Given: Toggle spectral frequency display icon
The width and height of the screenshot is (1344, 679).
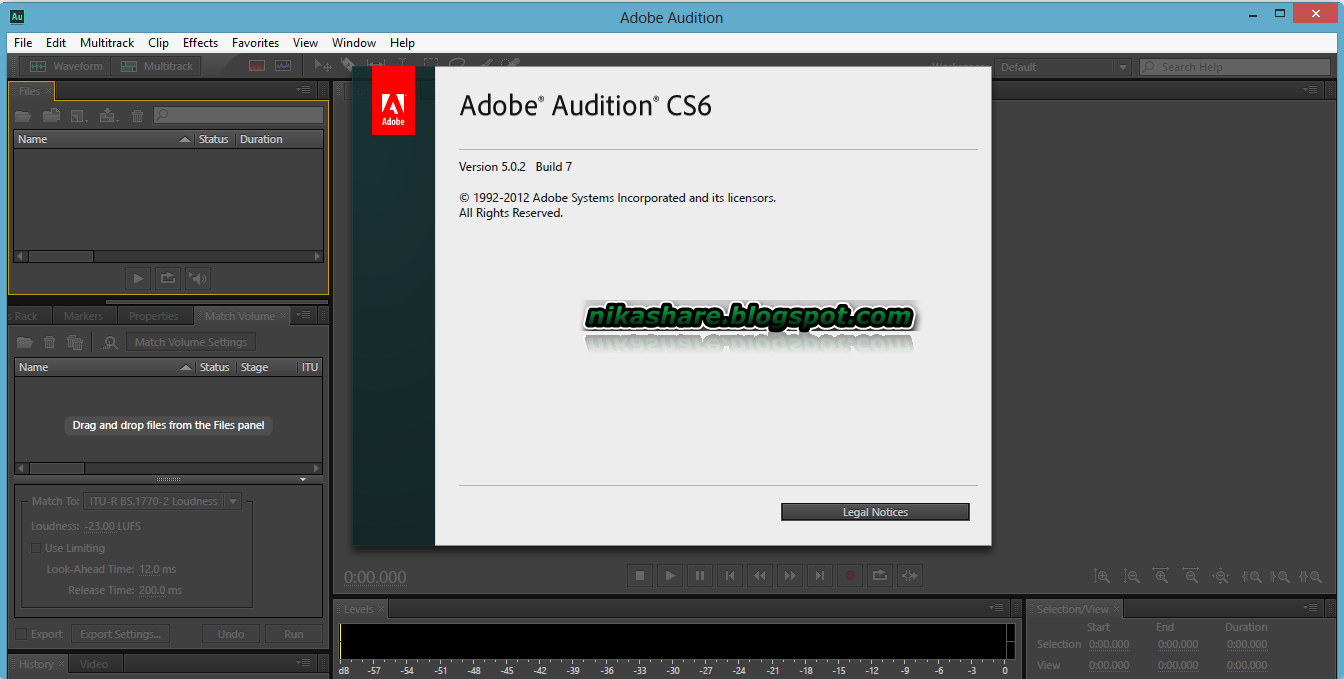Looking at the screenshot, I should click(257, 66).
